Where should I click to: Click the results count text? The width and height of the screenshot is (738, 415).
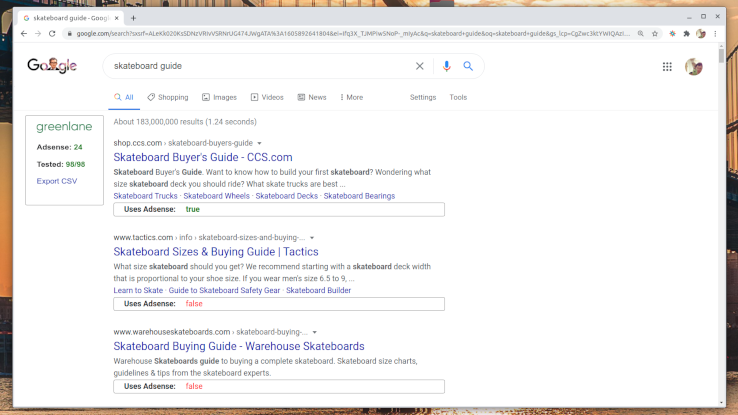[x=185, y=122]
